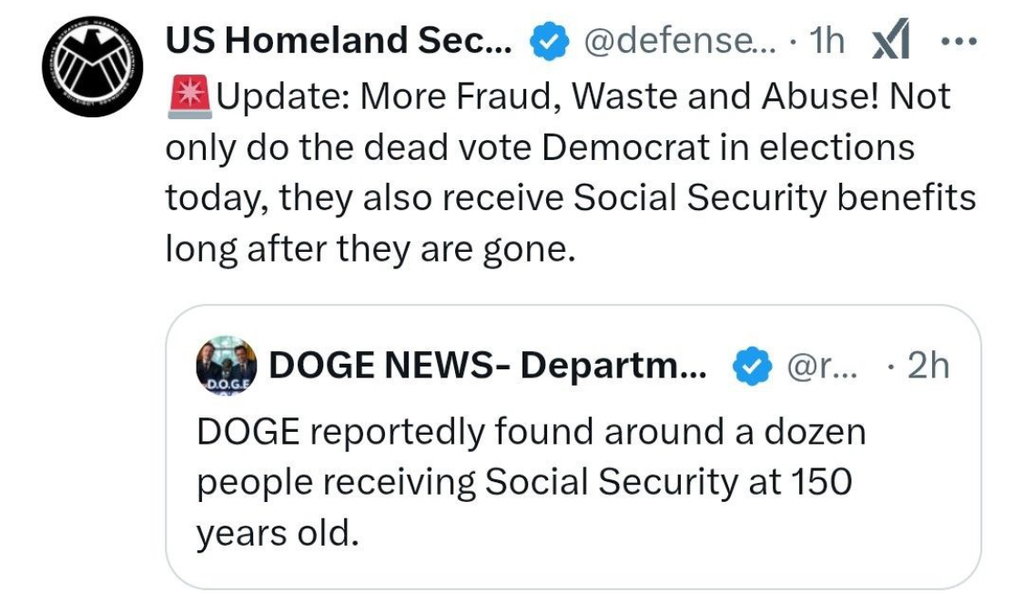Image resolution: width=1024 pixels, height=593 pixels.
Task: Click the verified badge beside US Homeland Sec
Action: click(x=548, y=41)
